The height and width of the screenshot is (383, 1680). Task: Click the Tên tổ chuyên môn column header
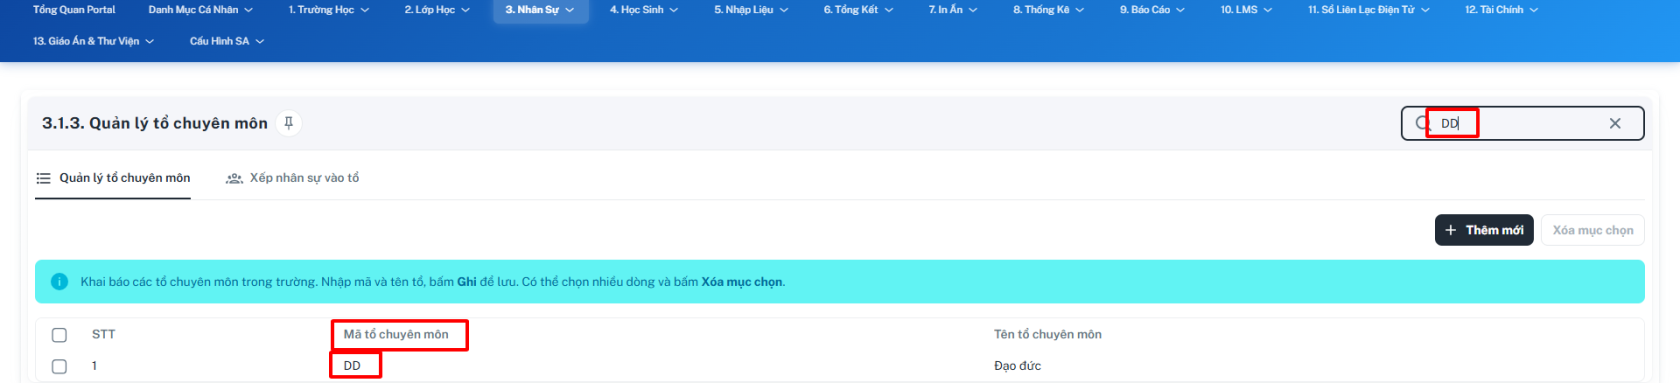pos(1047,335)
